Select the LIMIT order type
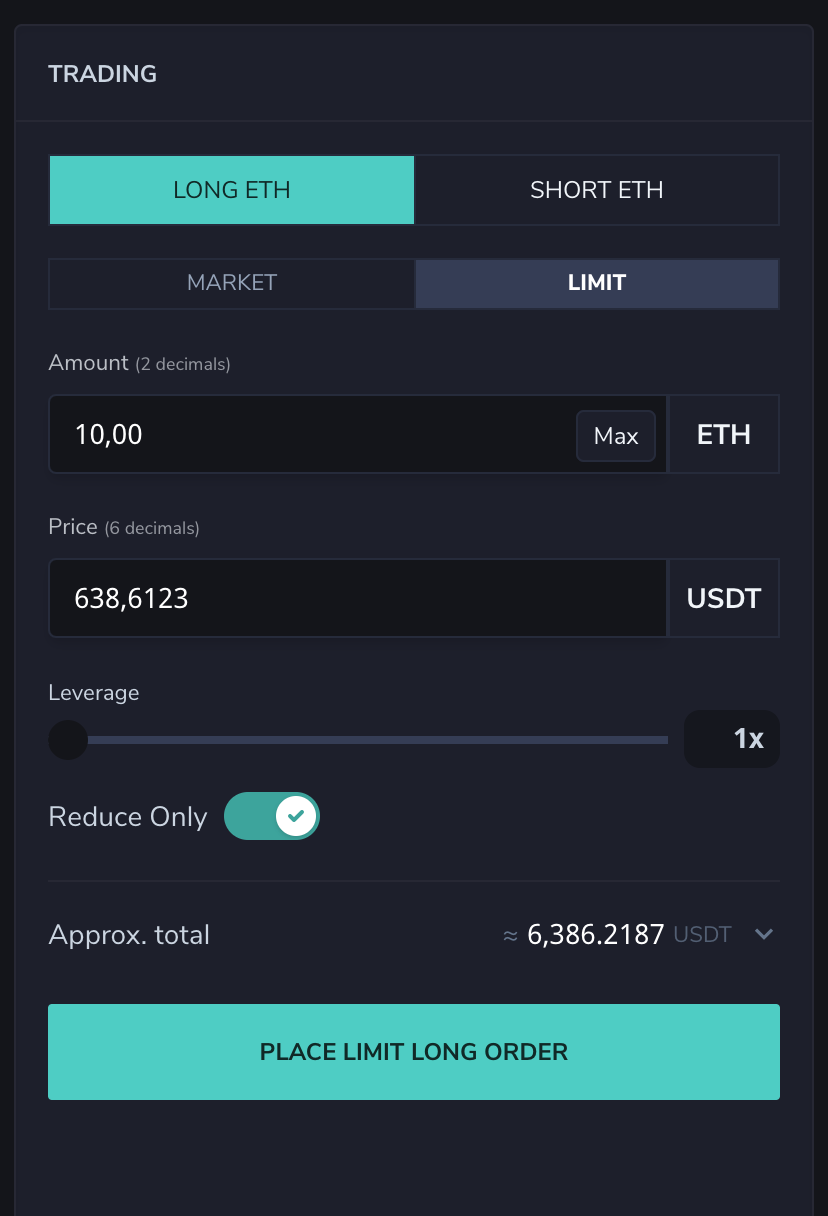 [x=597, y=283]
